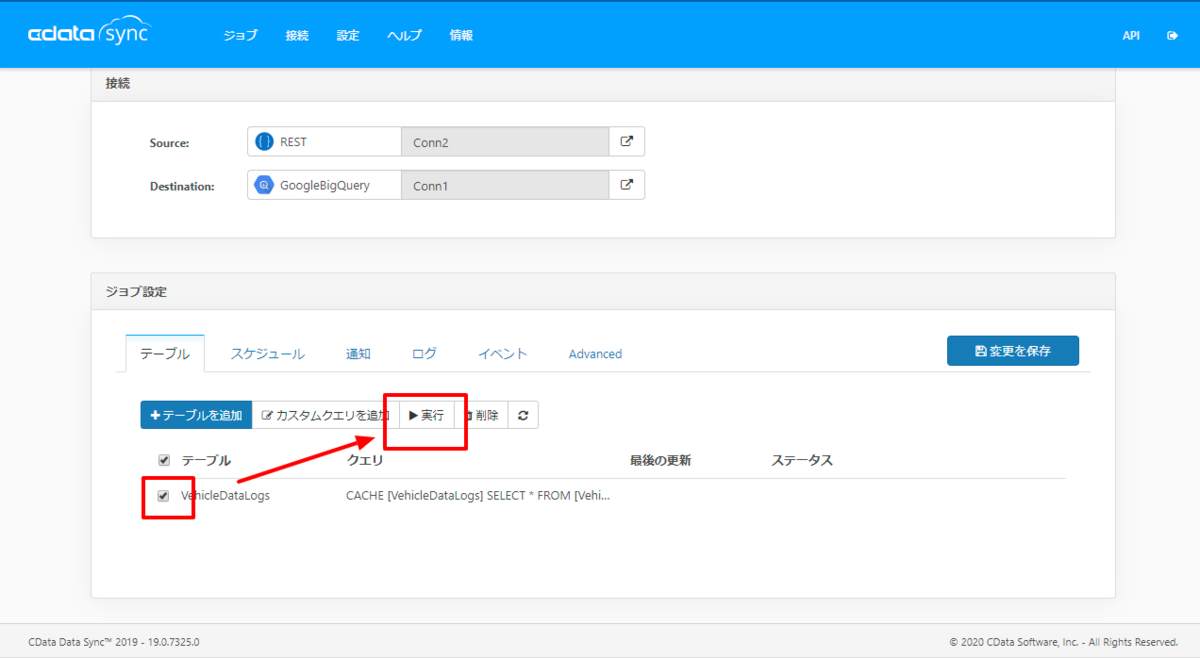Toggle the select-all テーブル header checkbox
Screen dimensions: 1200x658
pos(164,460)
